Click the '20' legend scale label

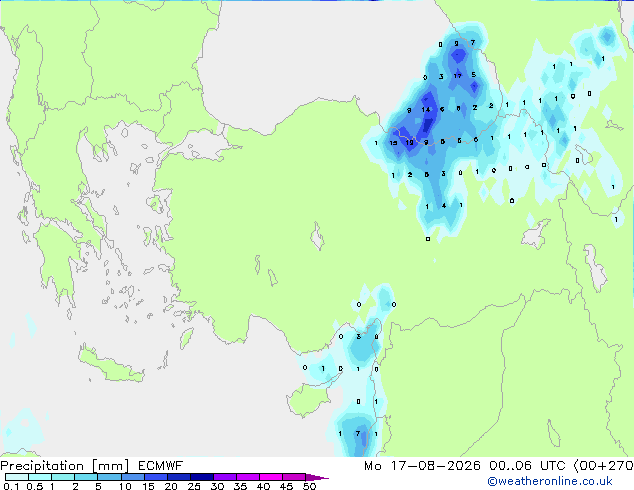[x=171, y=486]
